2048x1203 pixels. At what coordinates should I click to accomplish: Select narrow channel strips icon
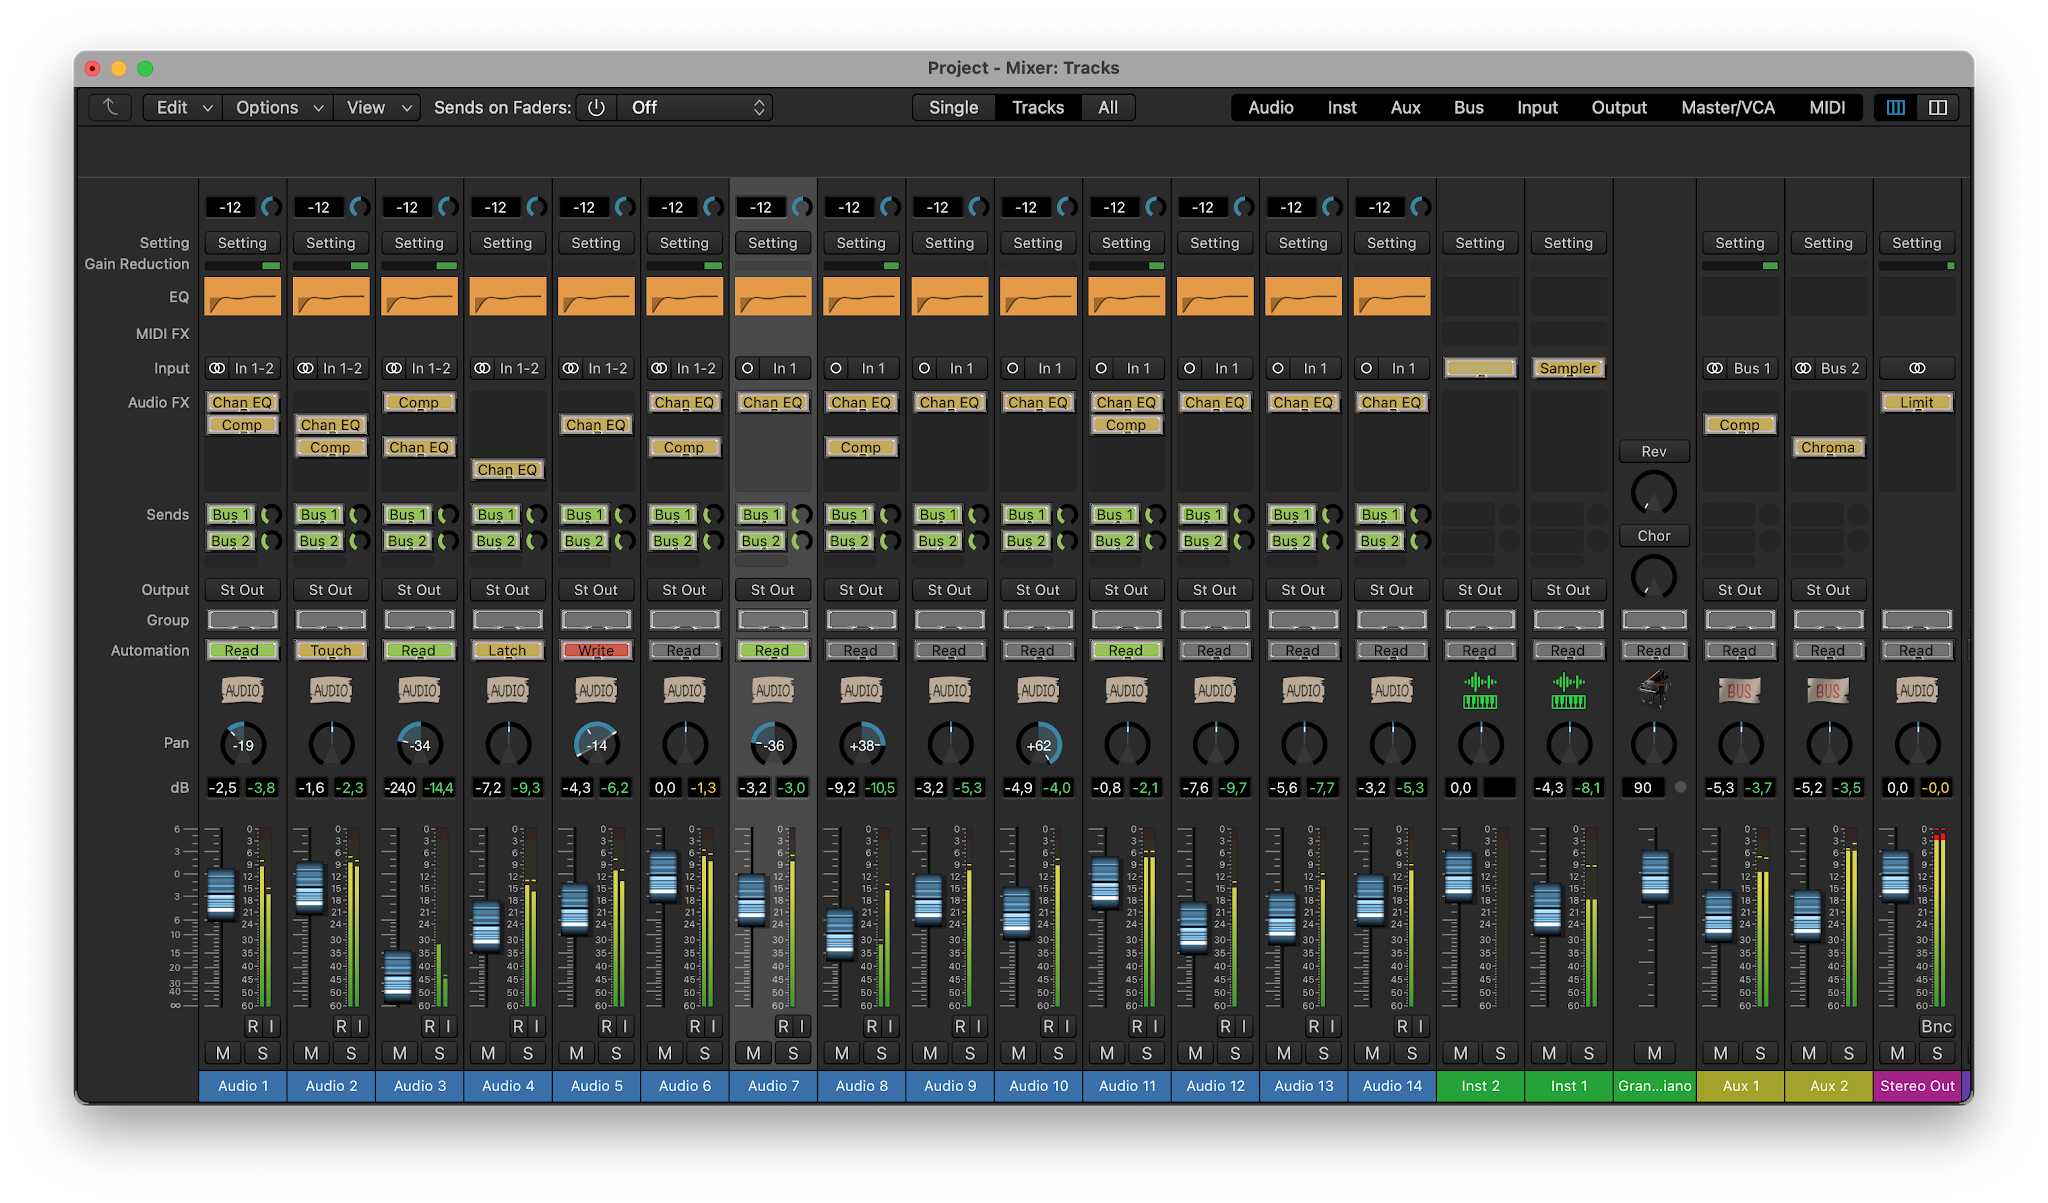click(x=1895, y=107)
